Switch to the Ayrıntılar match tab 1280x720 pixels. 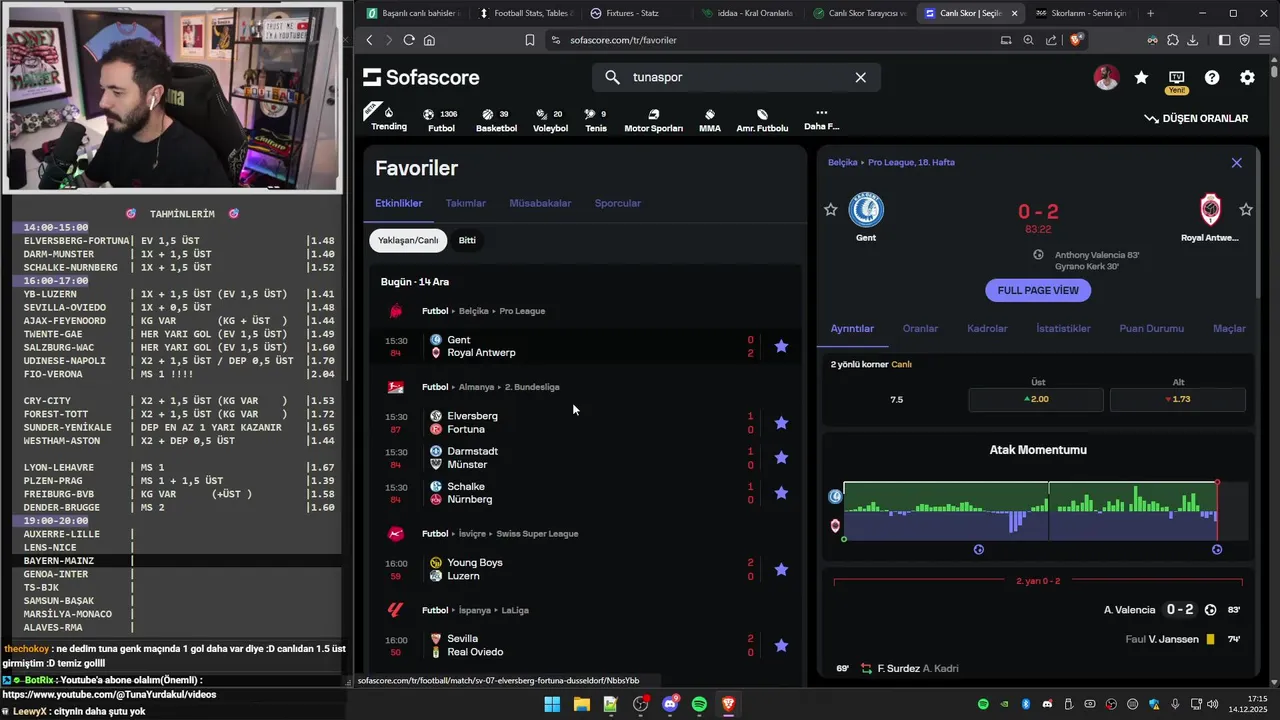pos(852,328)
